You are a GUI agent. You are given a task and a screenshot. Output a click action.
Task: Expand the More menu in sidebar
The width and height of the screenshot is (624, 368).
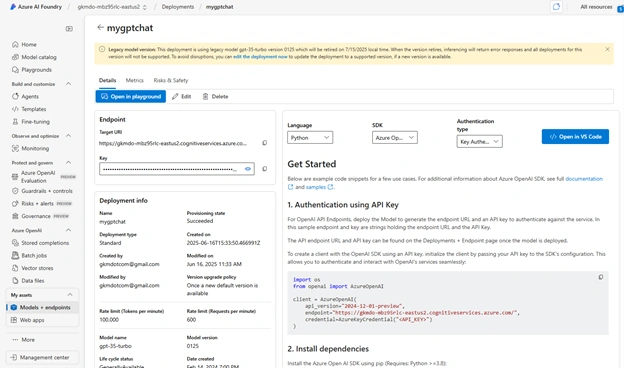click(x=23, y=340)
